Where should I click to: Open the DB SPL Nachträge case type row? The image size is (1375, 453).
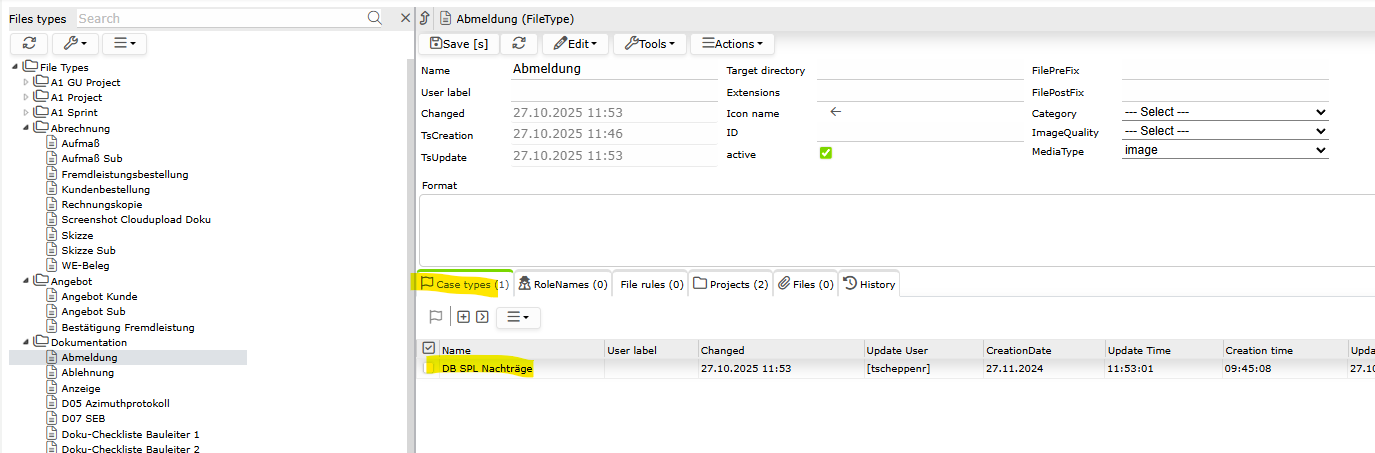click(487, 368)
